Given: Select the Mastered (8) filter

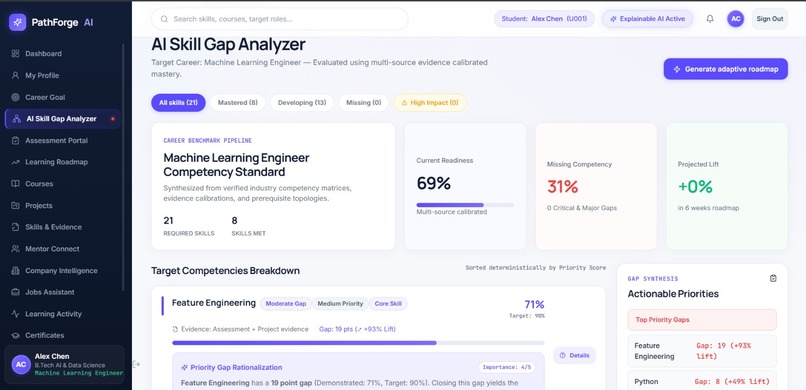Looking at the screenshot, I should tap(237, 103).
